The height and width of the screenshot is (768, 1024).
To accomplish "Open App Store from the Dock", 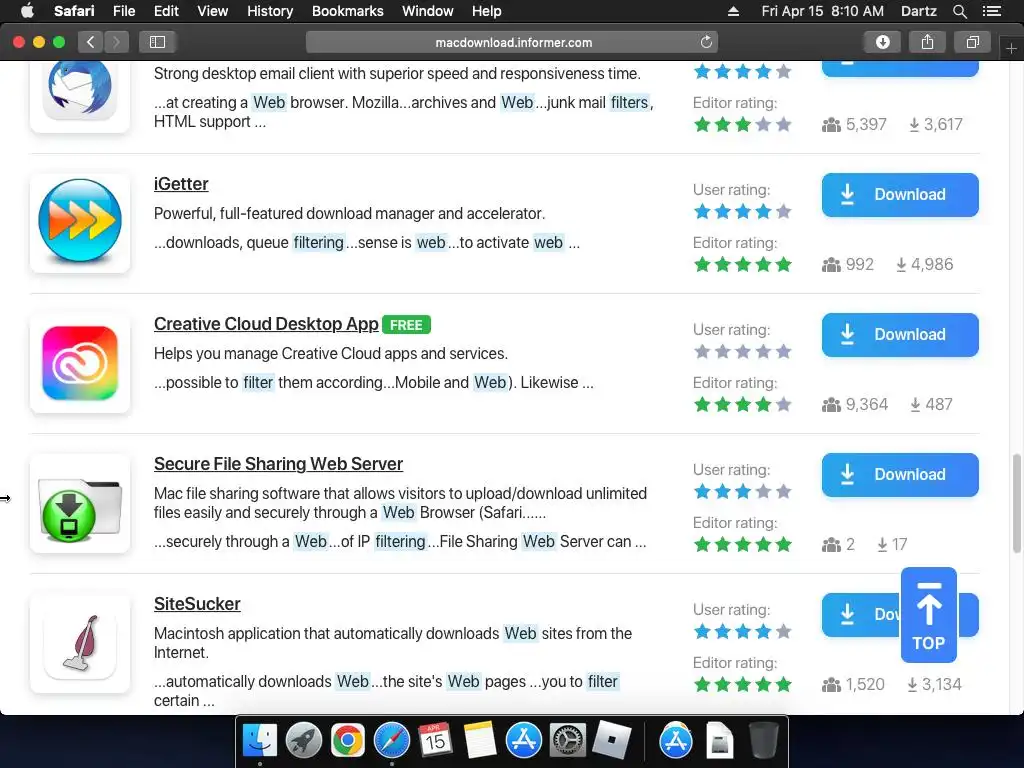I will point(524,741).
